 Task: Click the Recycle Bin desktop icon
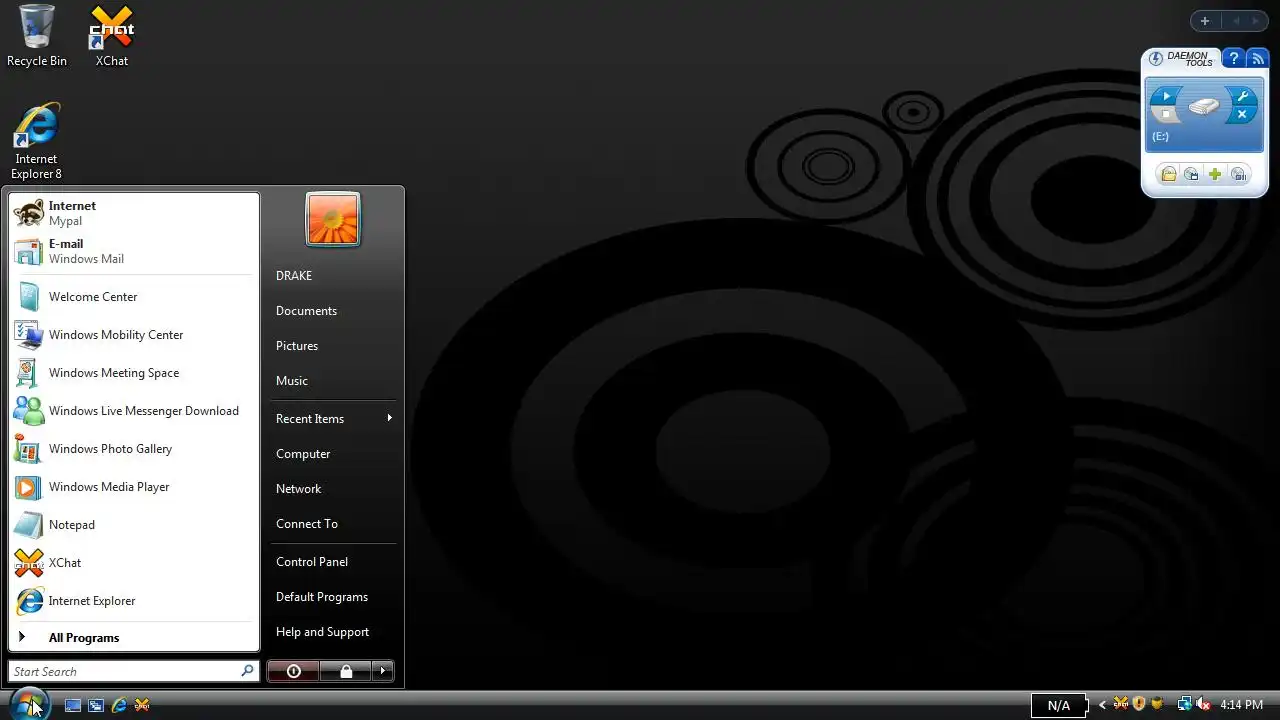coord(37,36)
